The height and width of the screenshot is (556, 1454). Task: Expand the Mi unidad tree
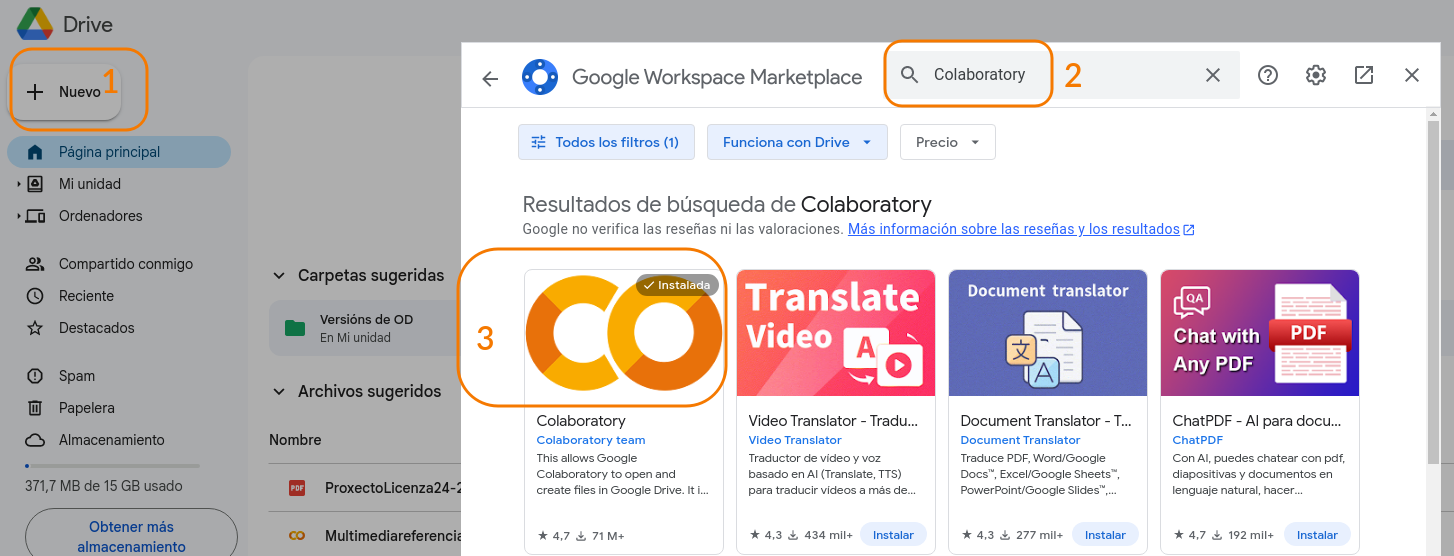(18, 184)
